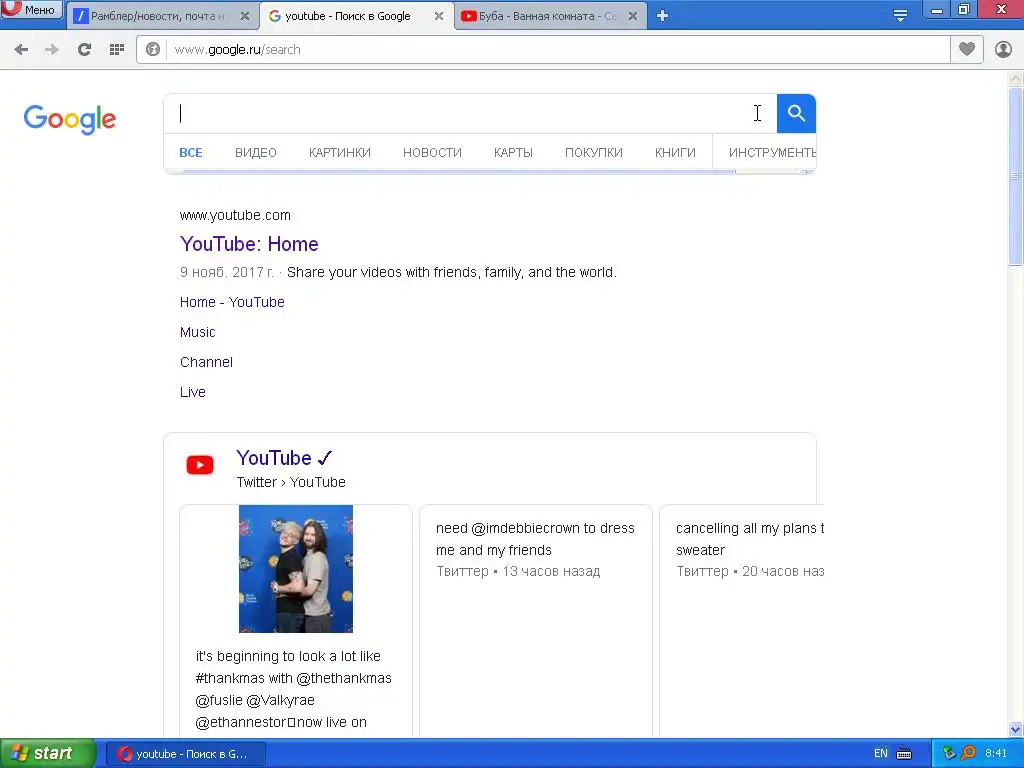
Task: Open the tweet photo thumbnail
Action: click(x=296, y=569)
